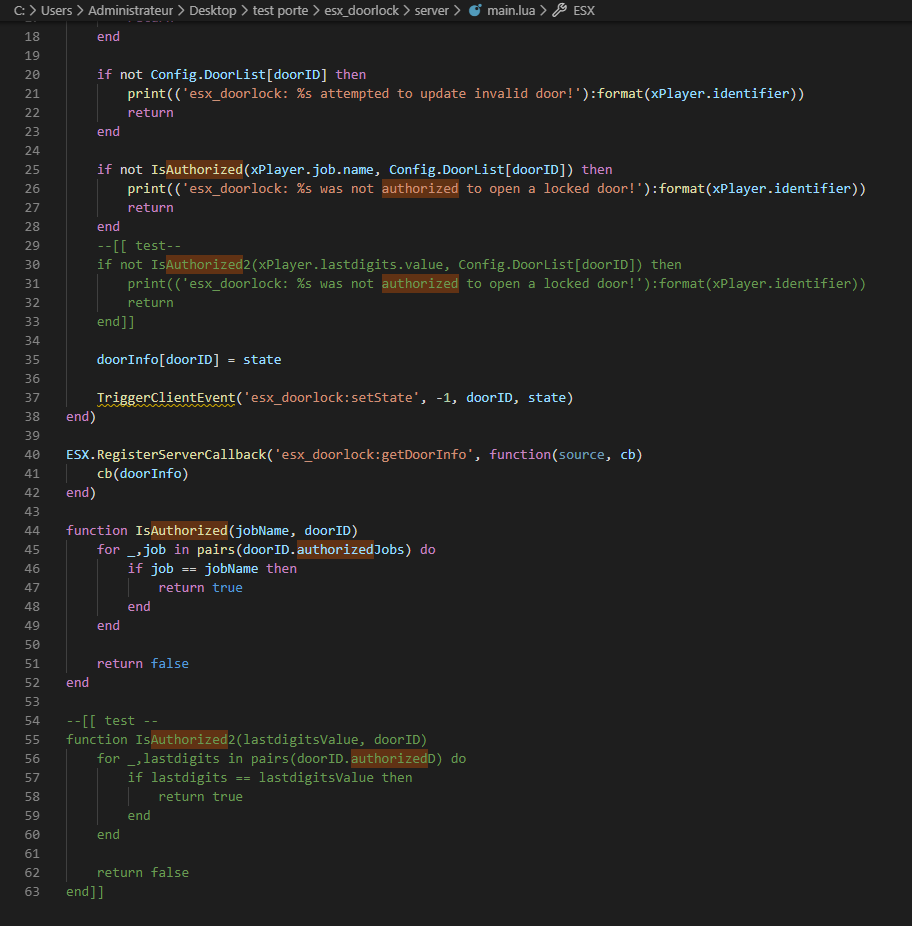Image resolution: width=912 pixels, height=926 pixels.
Task: Click 'ESX.RegisterServerCallback' on line 40
Action: tap(166, 455)
